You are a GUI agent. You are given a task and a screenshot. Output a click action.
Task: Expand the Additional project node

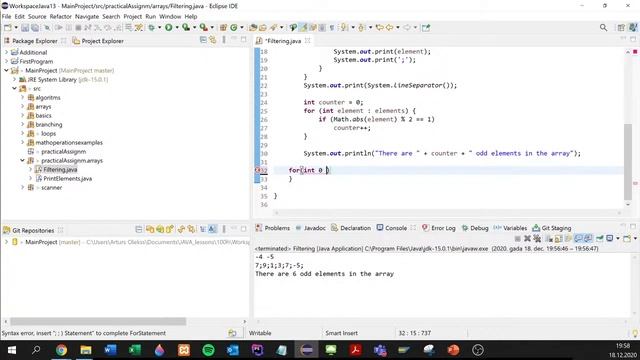(6, 52)
